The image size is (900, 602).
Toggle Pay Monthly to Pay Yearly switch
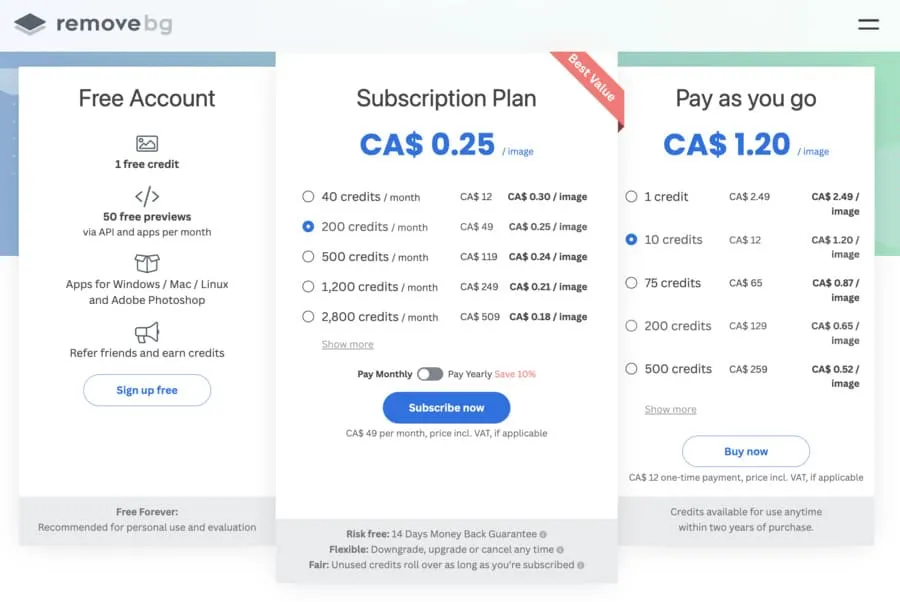(430, 374)
